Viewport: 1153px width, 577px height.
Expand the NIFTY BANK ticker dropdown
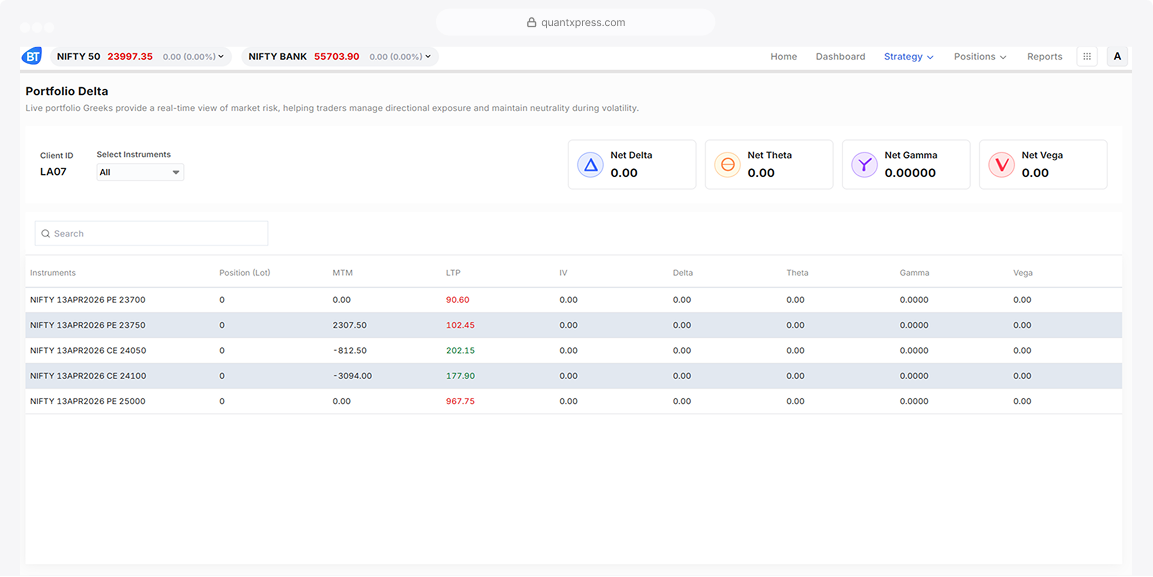pos(427,57)
